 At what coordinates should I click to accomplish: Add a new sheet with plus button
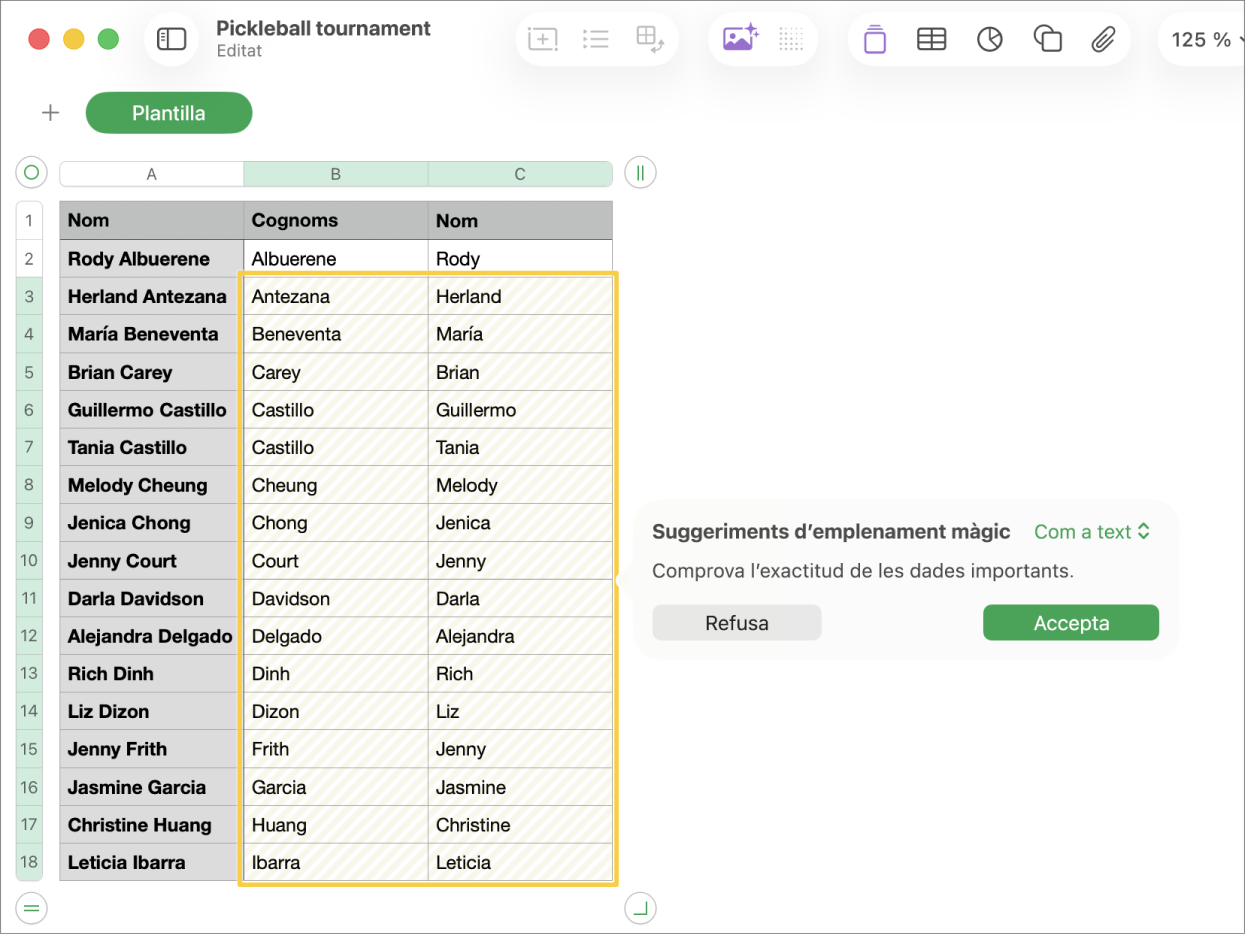pyautogui.click(x=50, y=113)
